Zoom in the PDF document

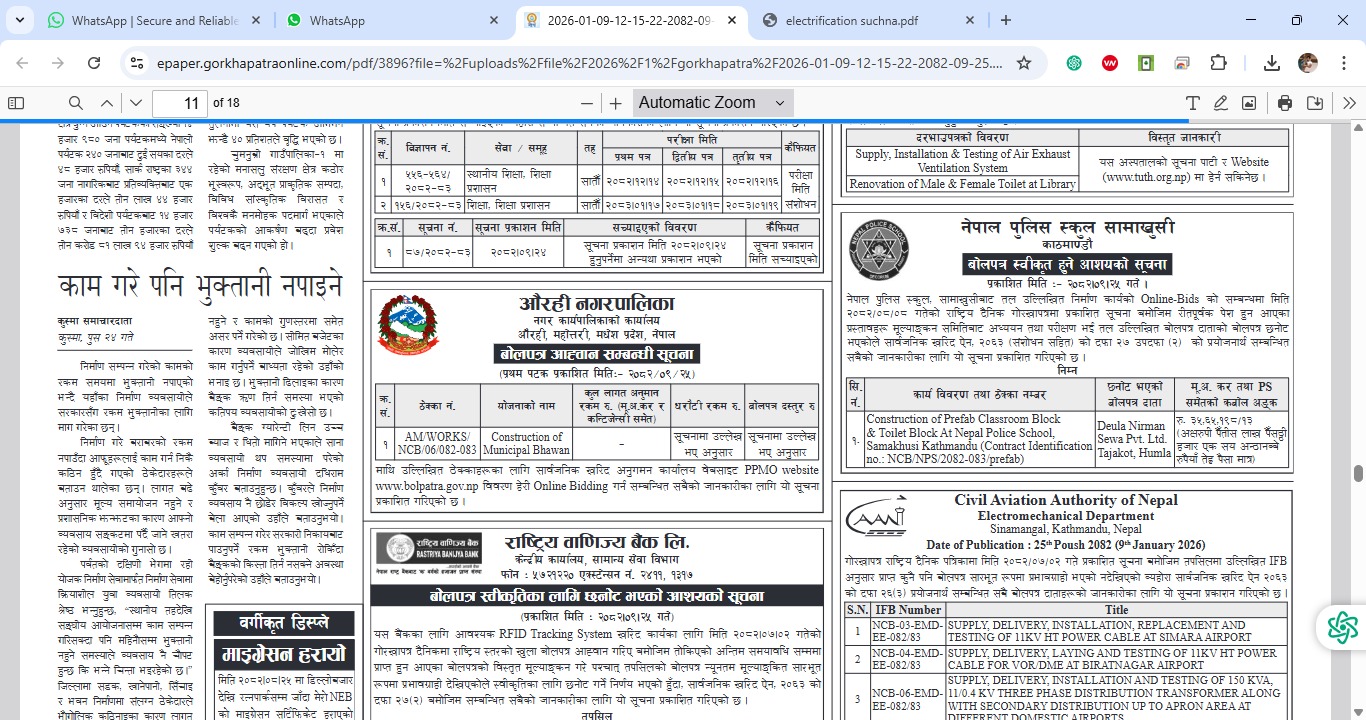pos(615,103)
